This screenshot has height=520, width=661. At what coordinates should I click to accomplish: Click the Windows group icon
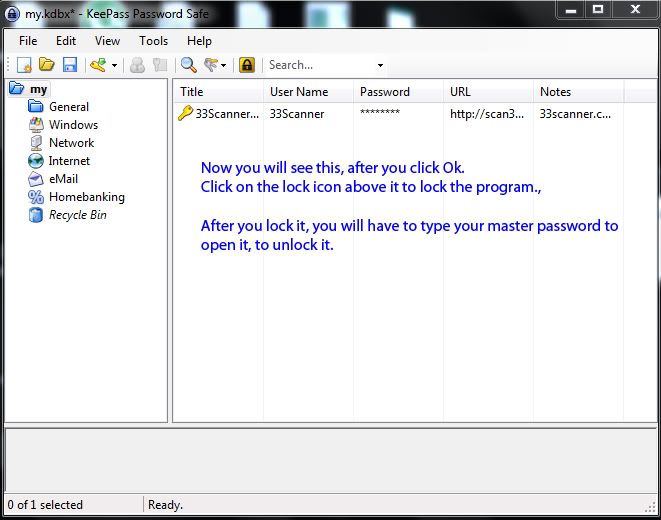coord(36,125)
